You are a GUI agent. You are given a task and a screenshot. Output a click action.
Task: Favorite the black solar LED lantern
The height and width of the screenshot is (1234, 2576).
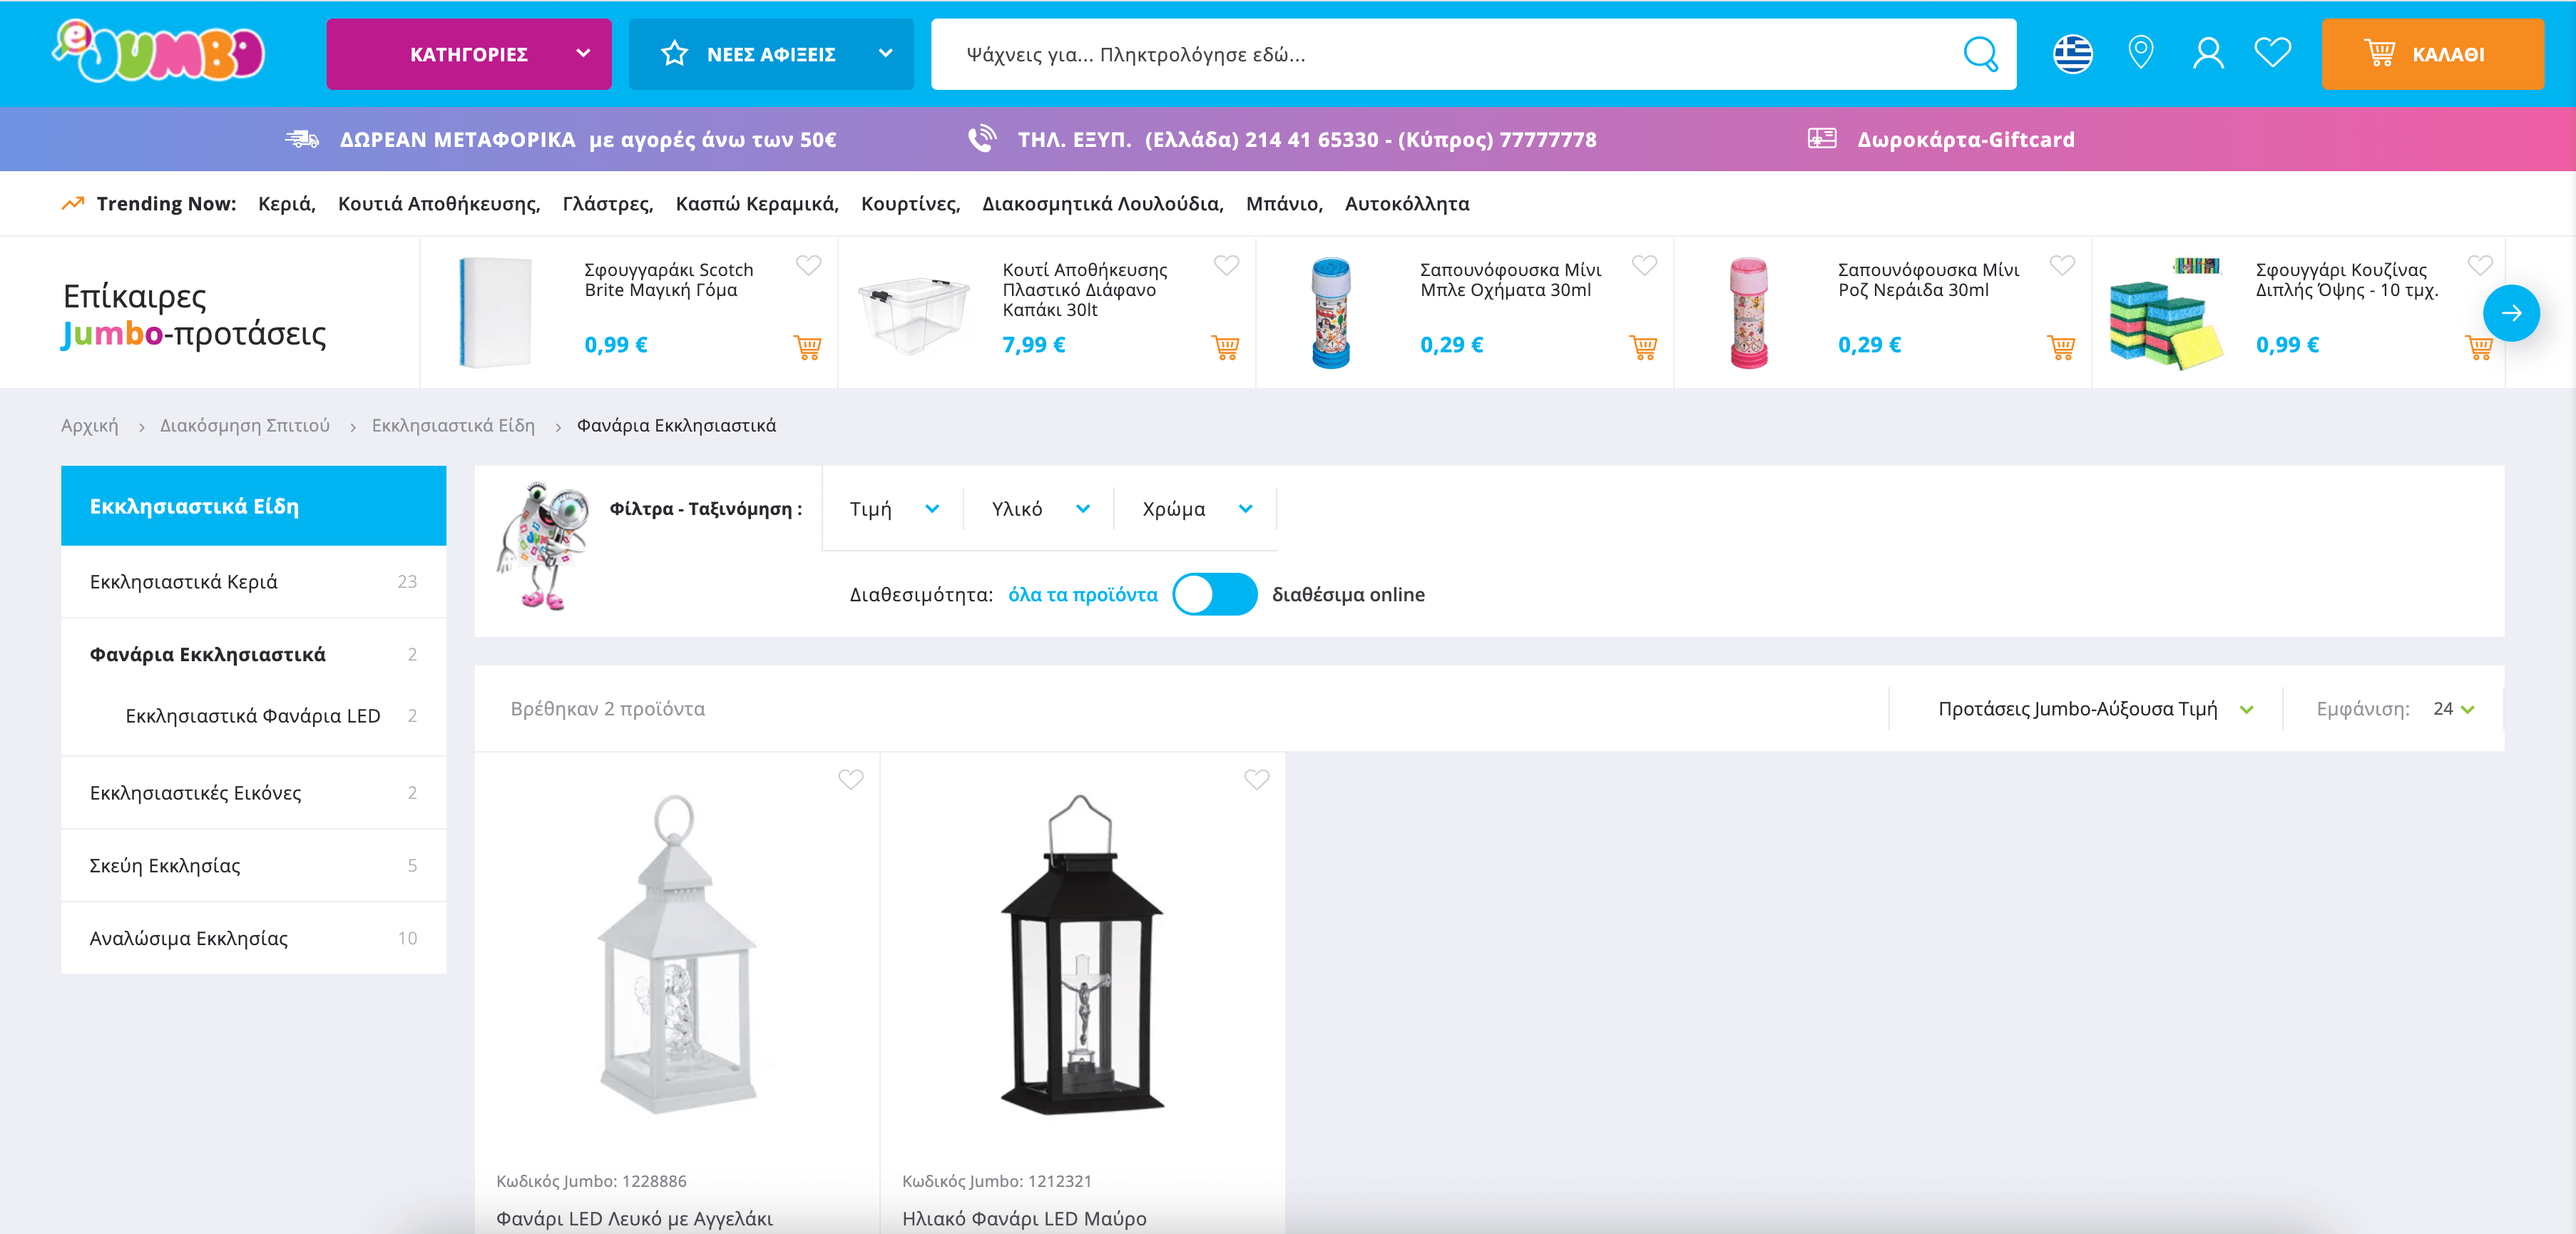coord(1256,780)
